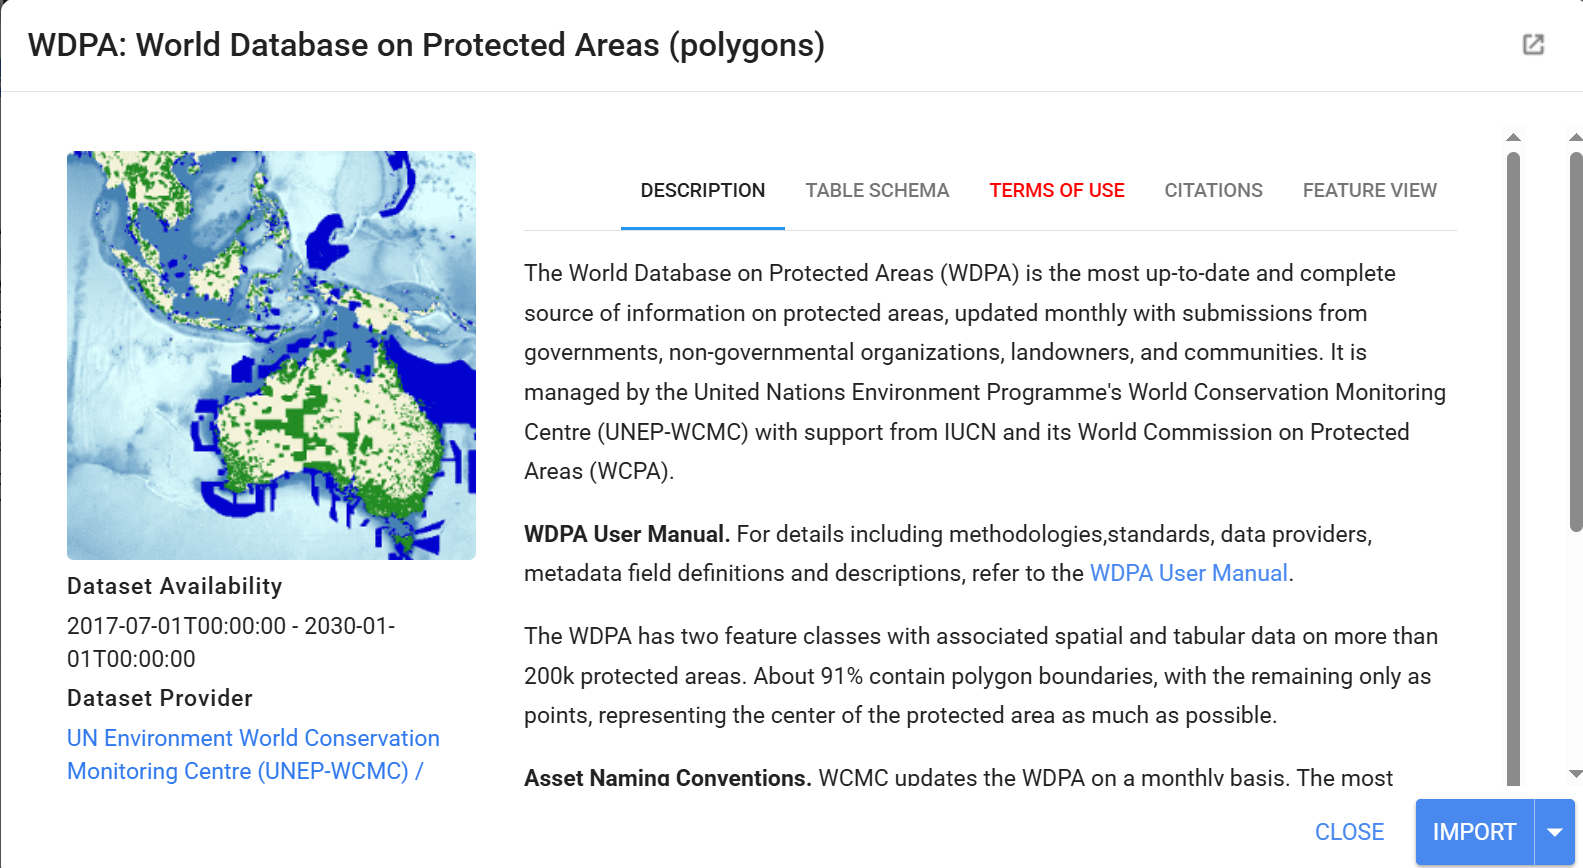Click the WDPA map preview thumbnail
1583x868 pixels.
(x=271, y=355)
